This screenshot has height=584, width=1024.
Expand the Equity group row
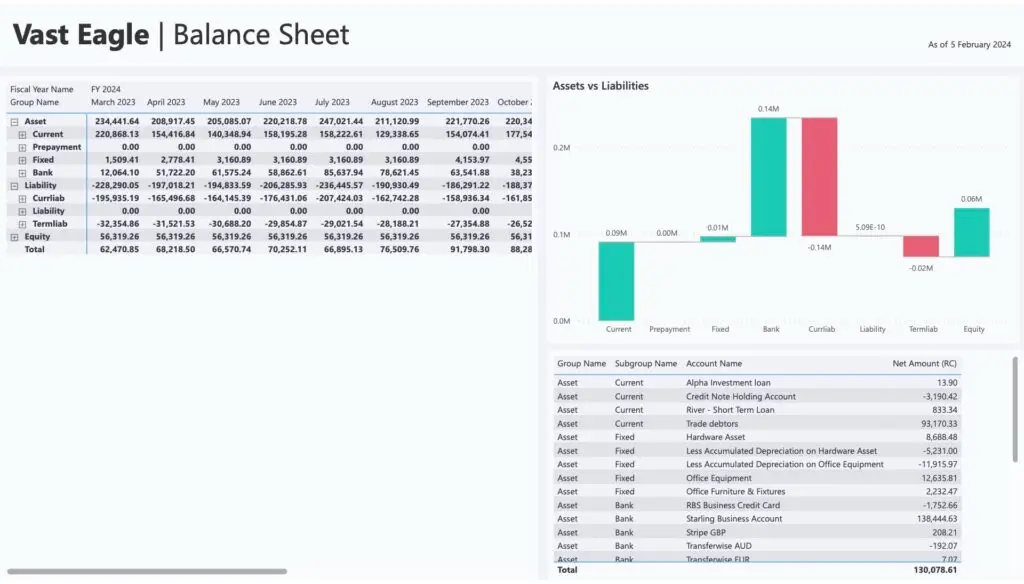15,237
